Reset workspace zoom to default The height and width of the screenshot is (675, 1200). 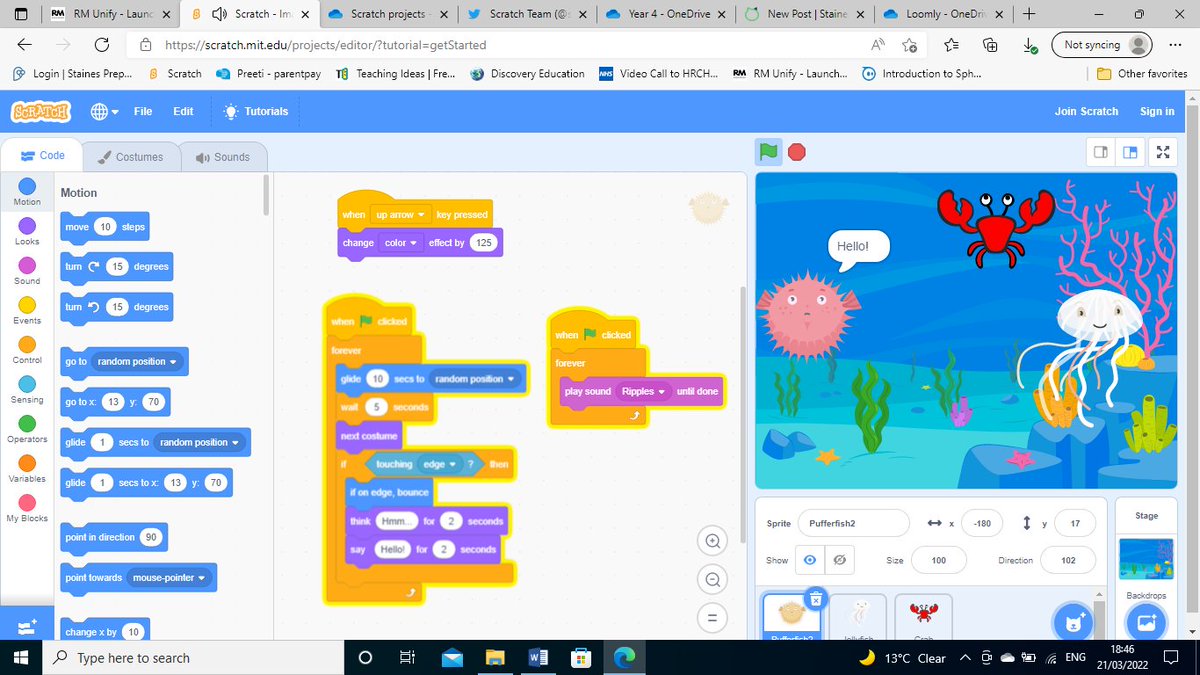[712, 617]
